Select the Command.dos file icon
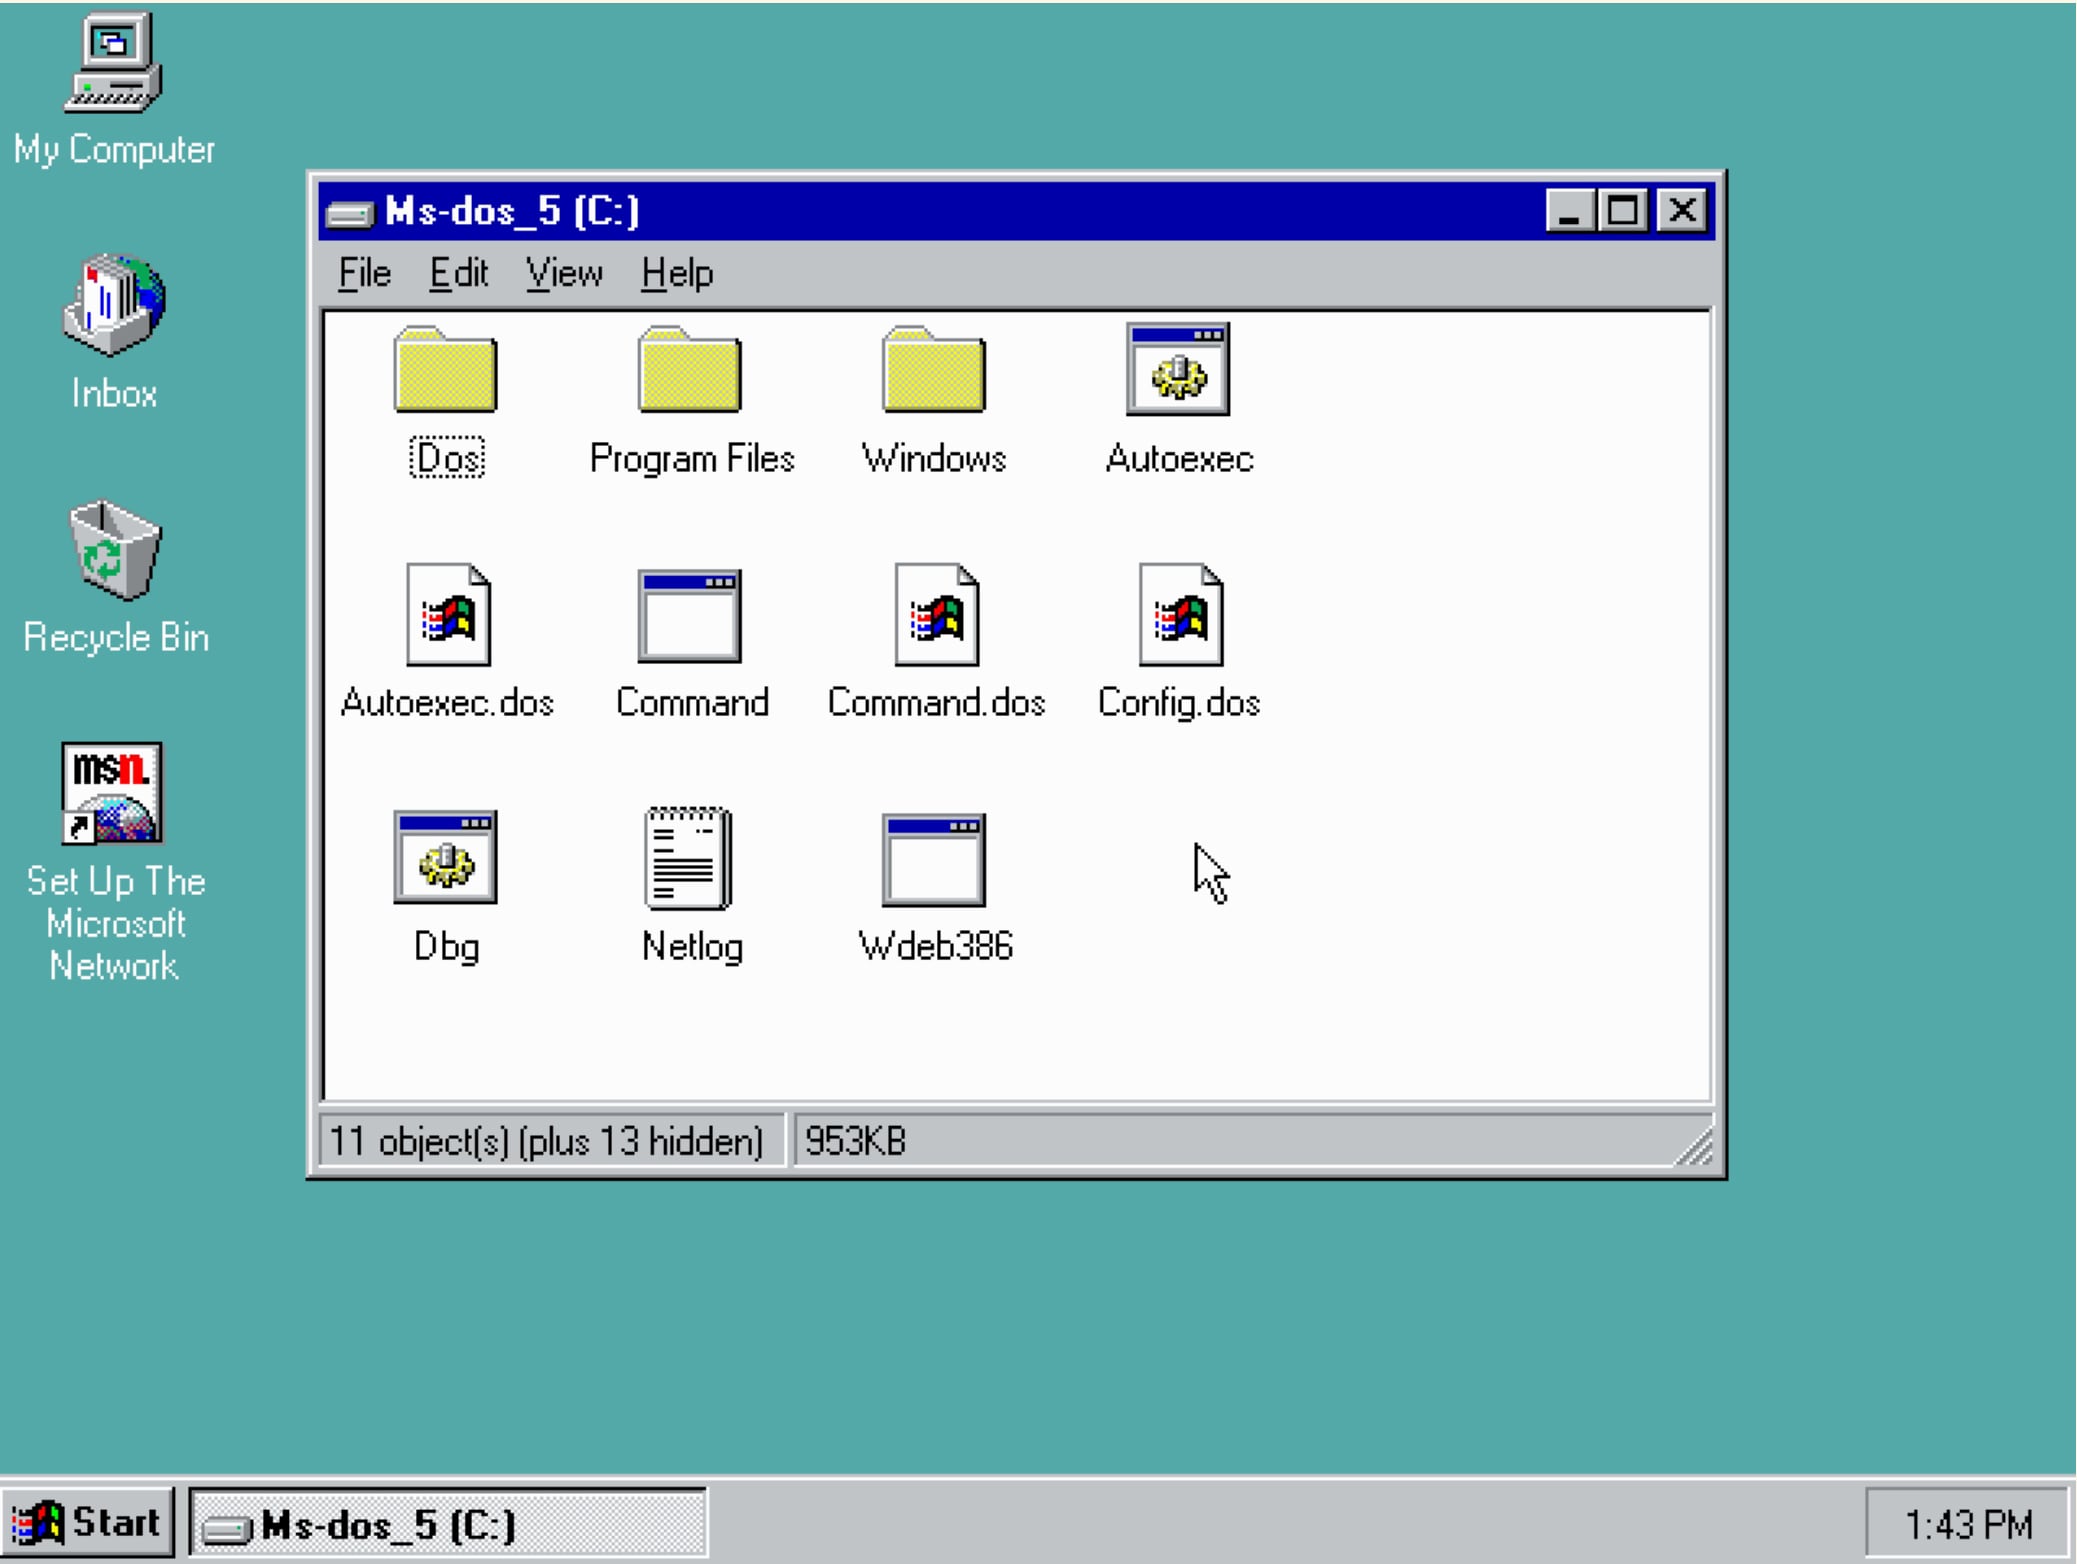2077x1564 pixels. (936, 616)
